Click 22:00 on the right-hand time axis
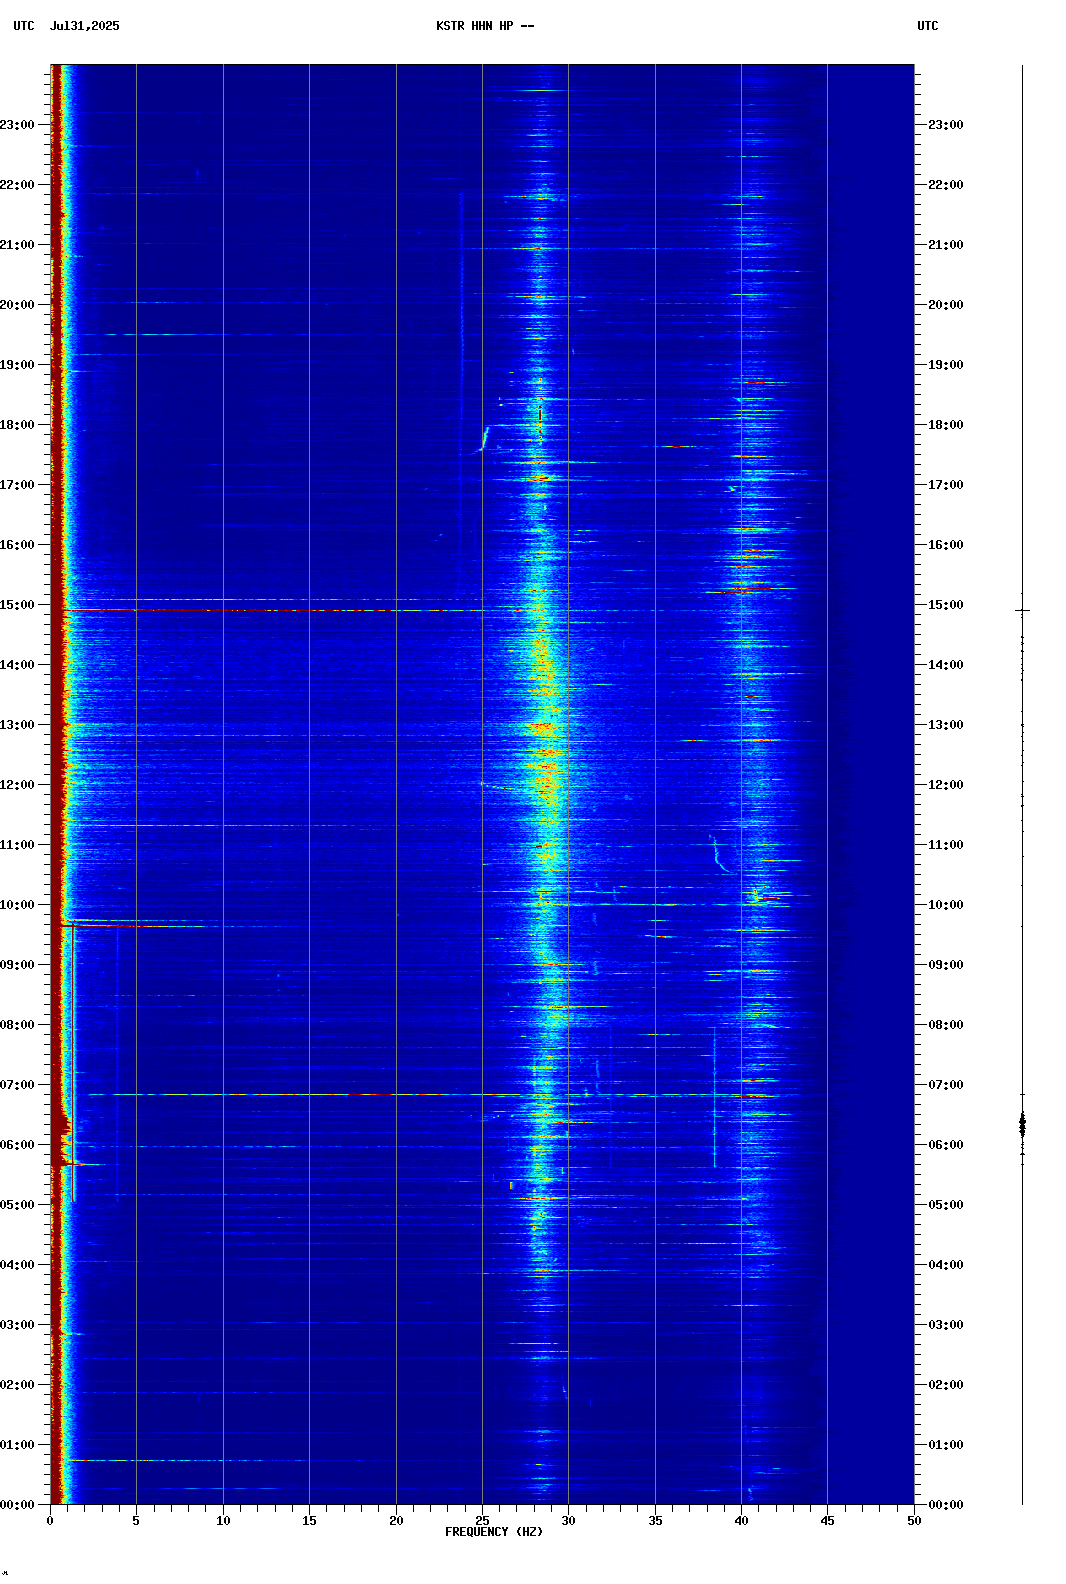This screenshot has width=1066, height=1584. click(946, 185)
